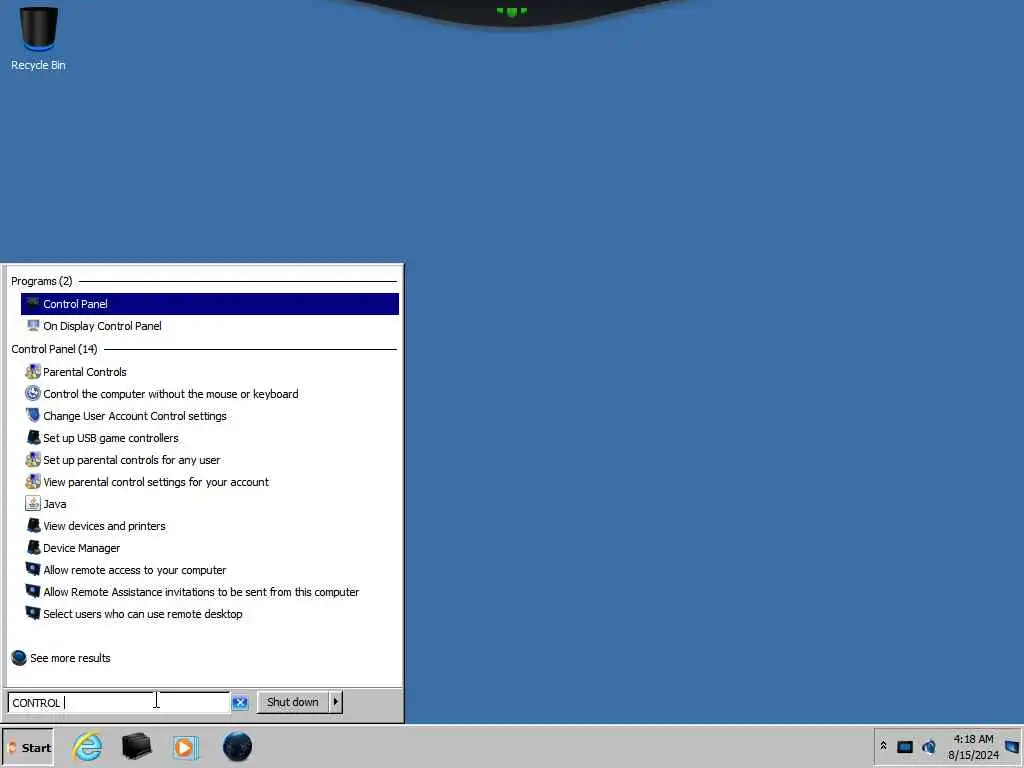Open View parental control settings for your account
The width and height of the screenshot is (1024, 768).
click(x=210, y=482)
